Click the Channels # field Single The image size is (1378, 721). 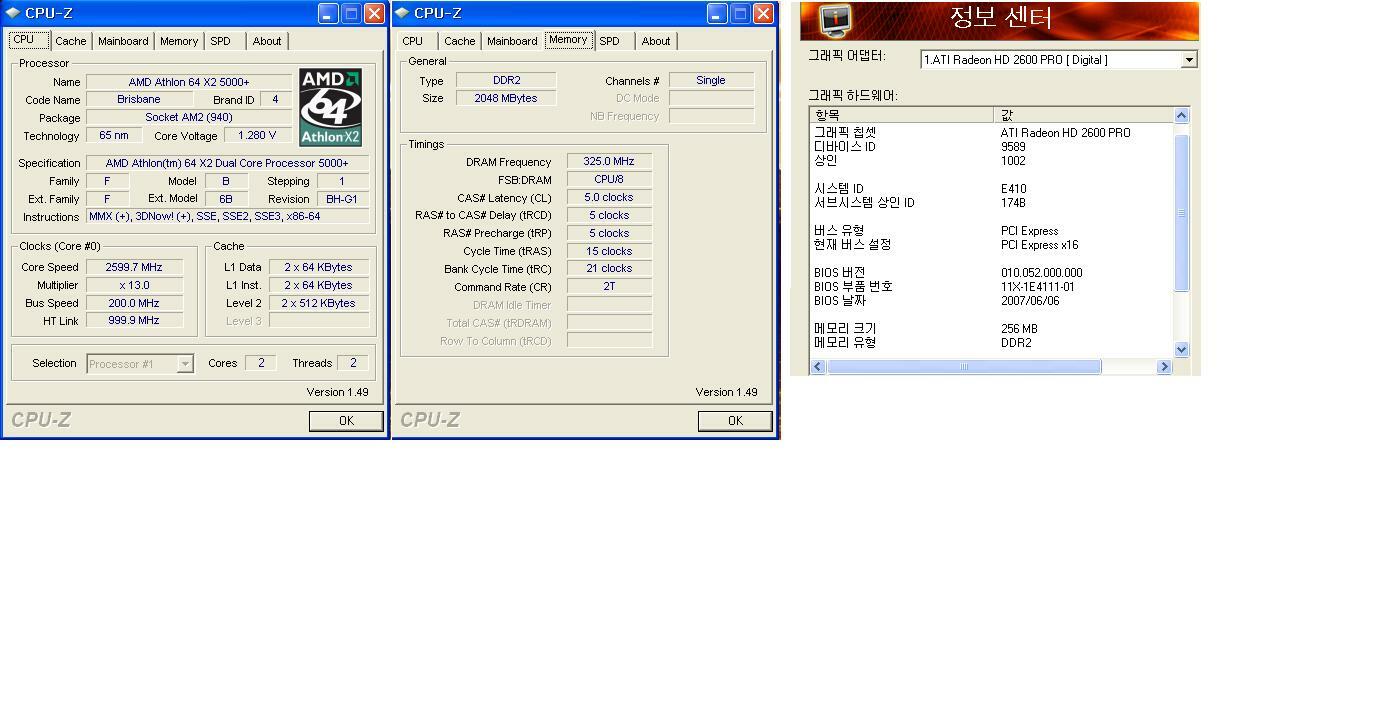tap(711, 80)
